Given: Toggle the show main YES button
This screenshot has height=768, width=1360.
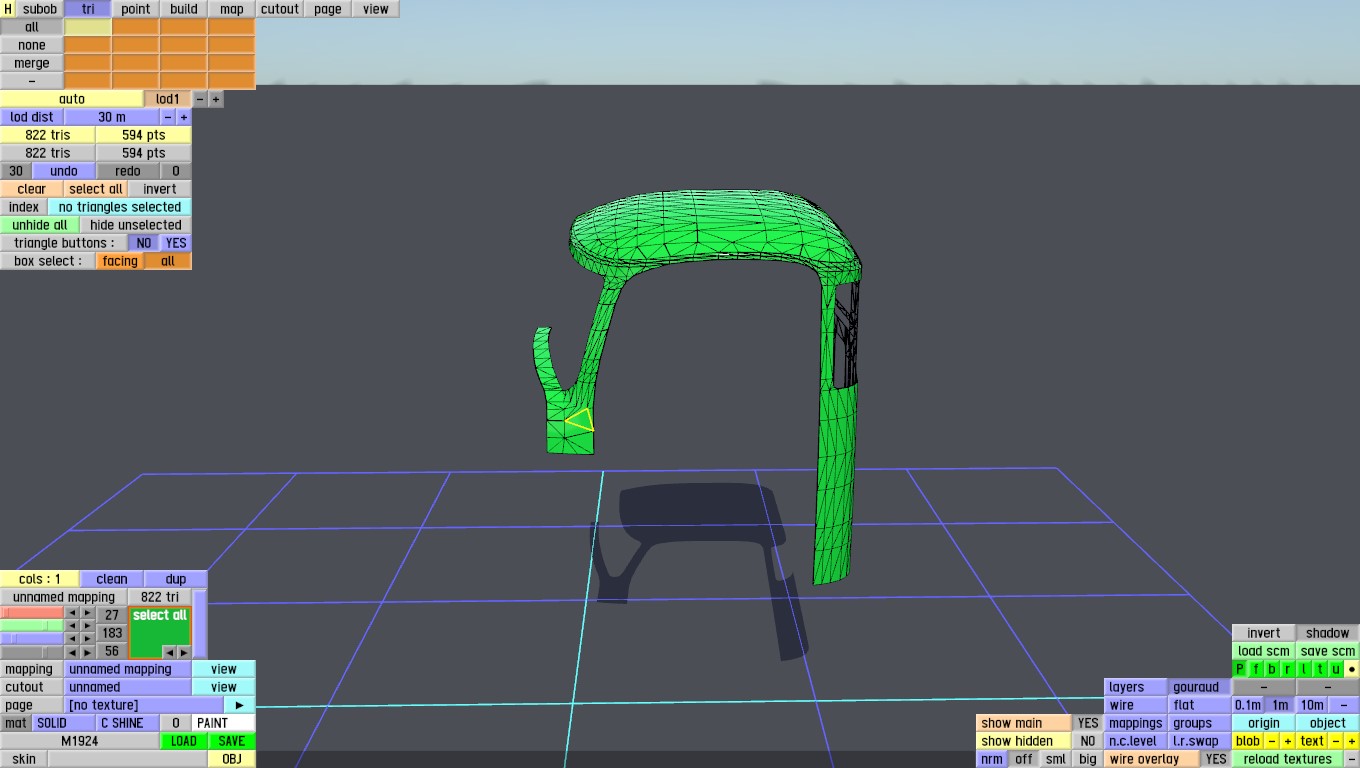Looking at the screenshot, I should [x=1088, y=723].
